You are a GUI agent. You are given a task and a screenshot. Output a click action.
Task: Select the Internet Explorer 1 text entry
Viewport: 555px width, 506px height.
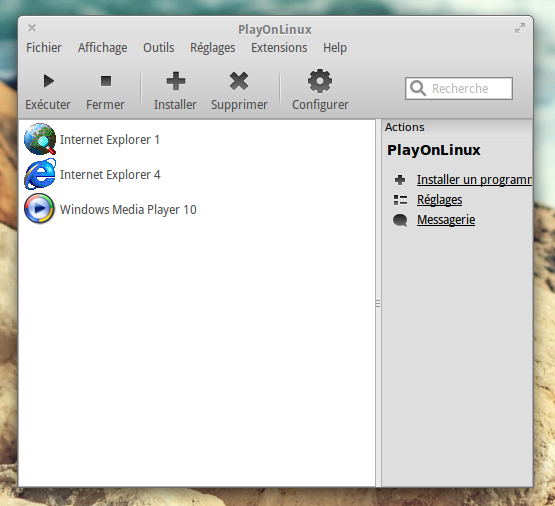pos(110,139)
